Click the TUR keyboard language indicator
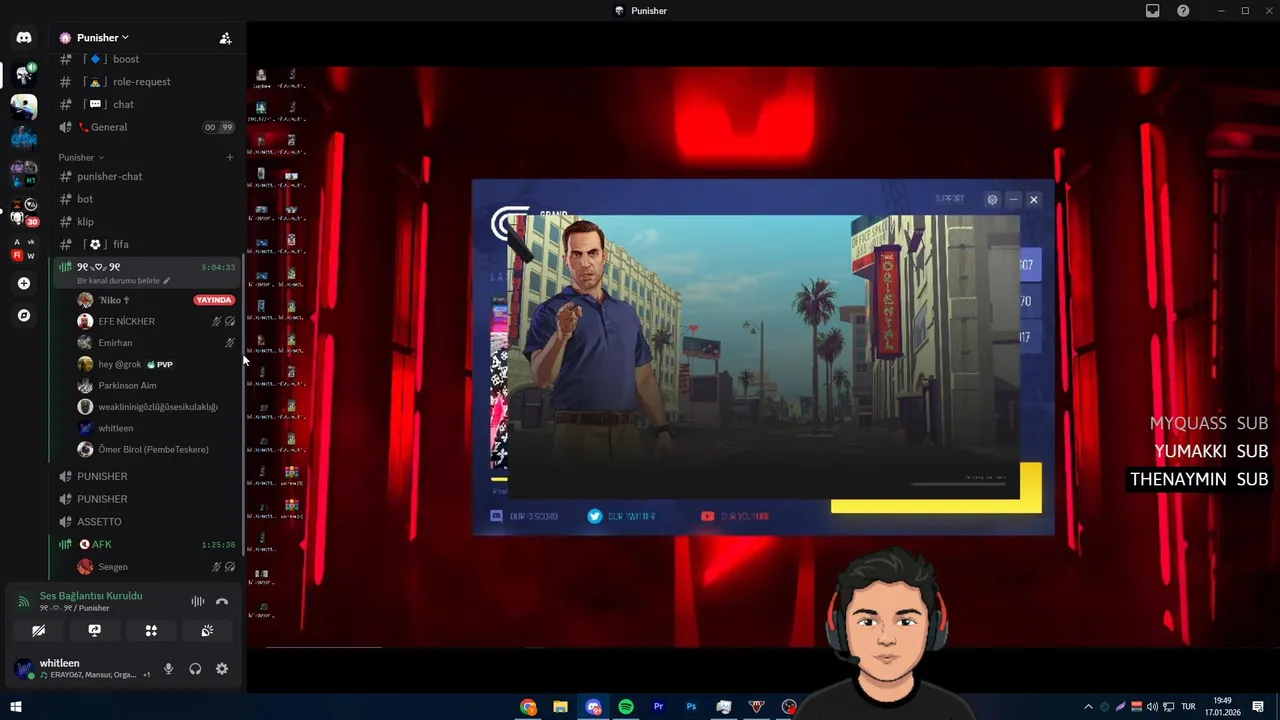Screen dimensions: 1280x720 tap(1189, 707)
